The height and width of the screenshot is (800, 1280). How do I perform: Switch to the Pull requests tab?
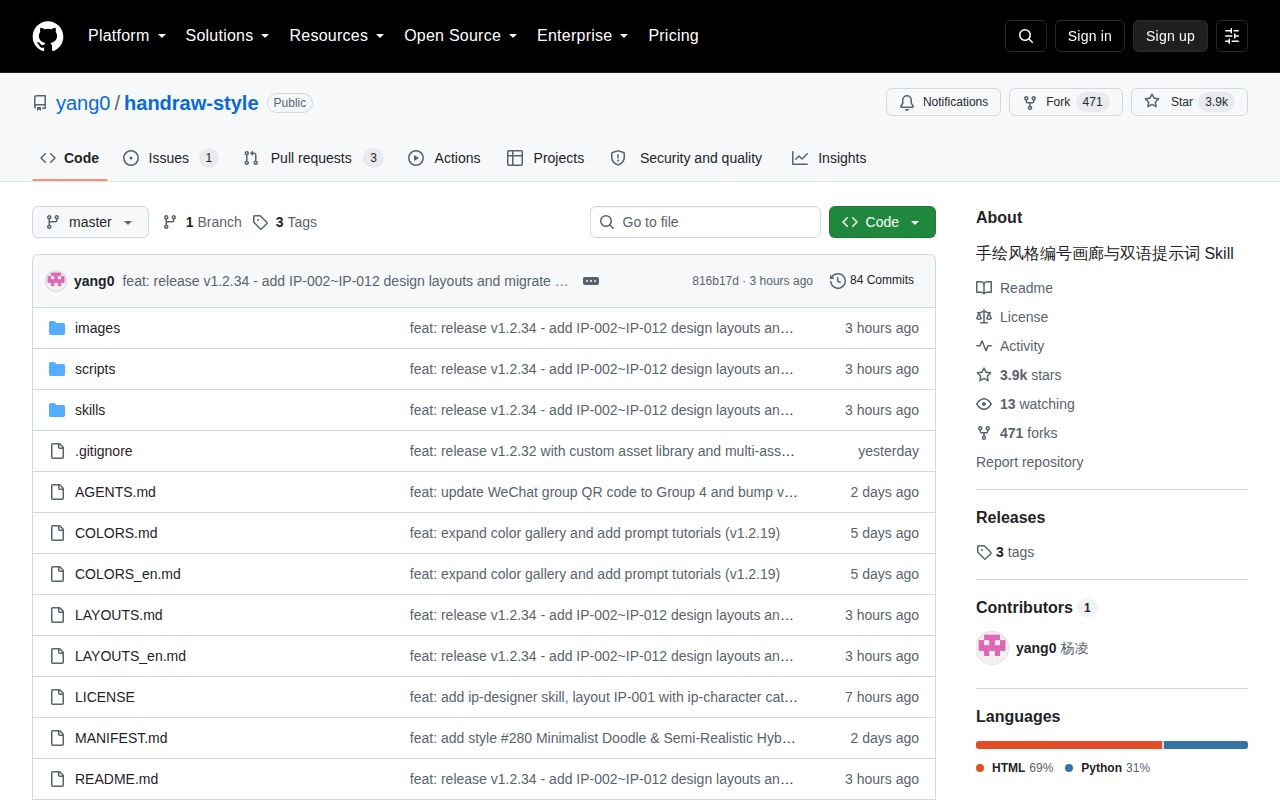(x=313, y=158)
